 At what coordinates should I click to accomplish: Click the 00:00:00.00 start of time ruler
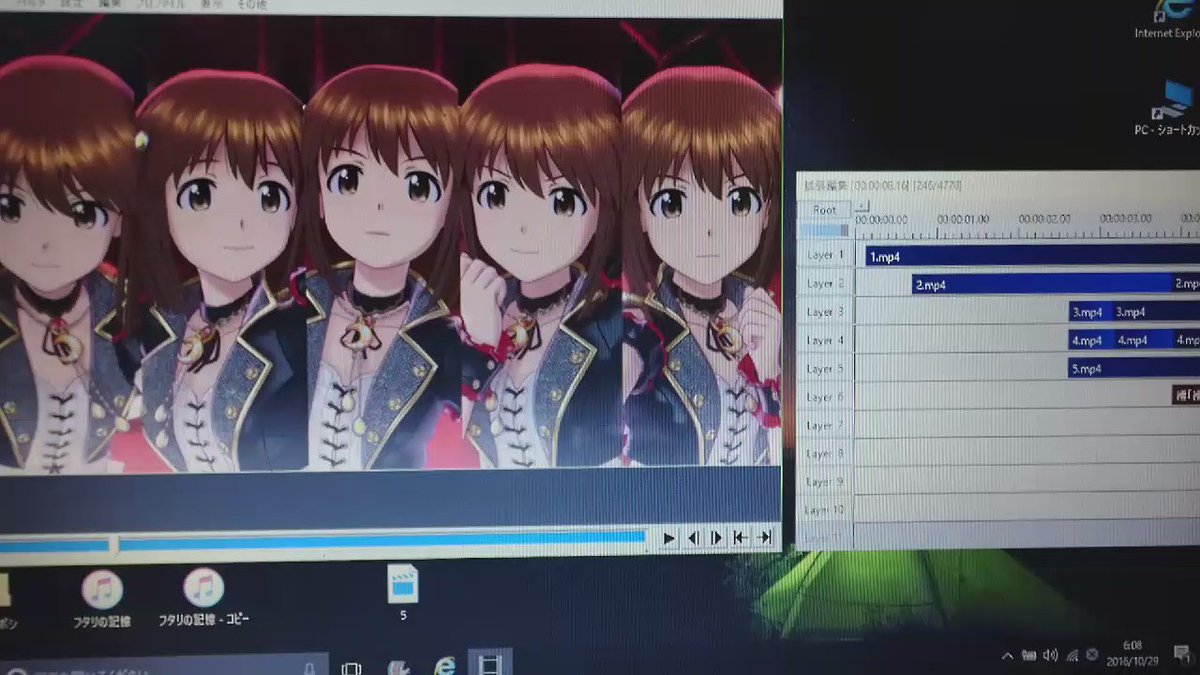(882, 220)
